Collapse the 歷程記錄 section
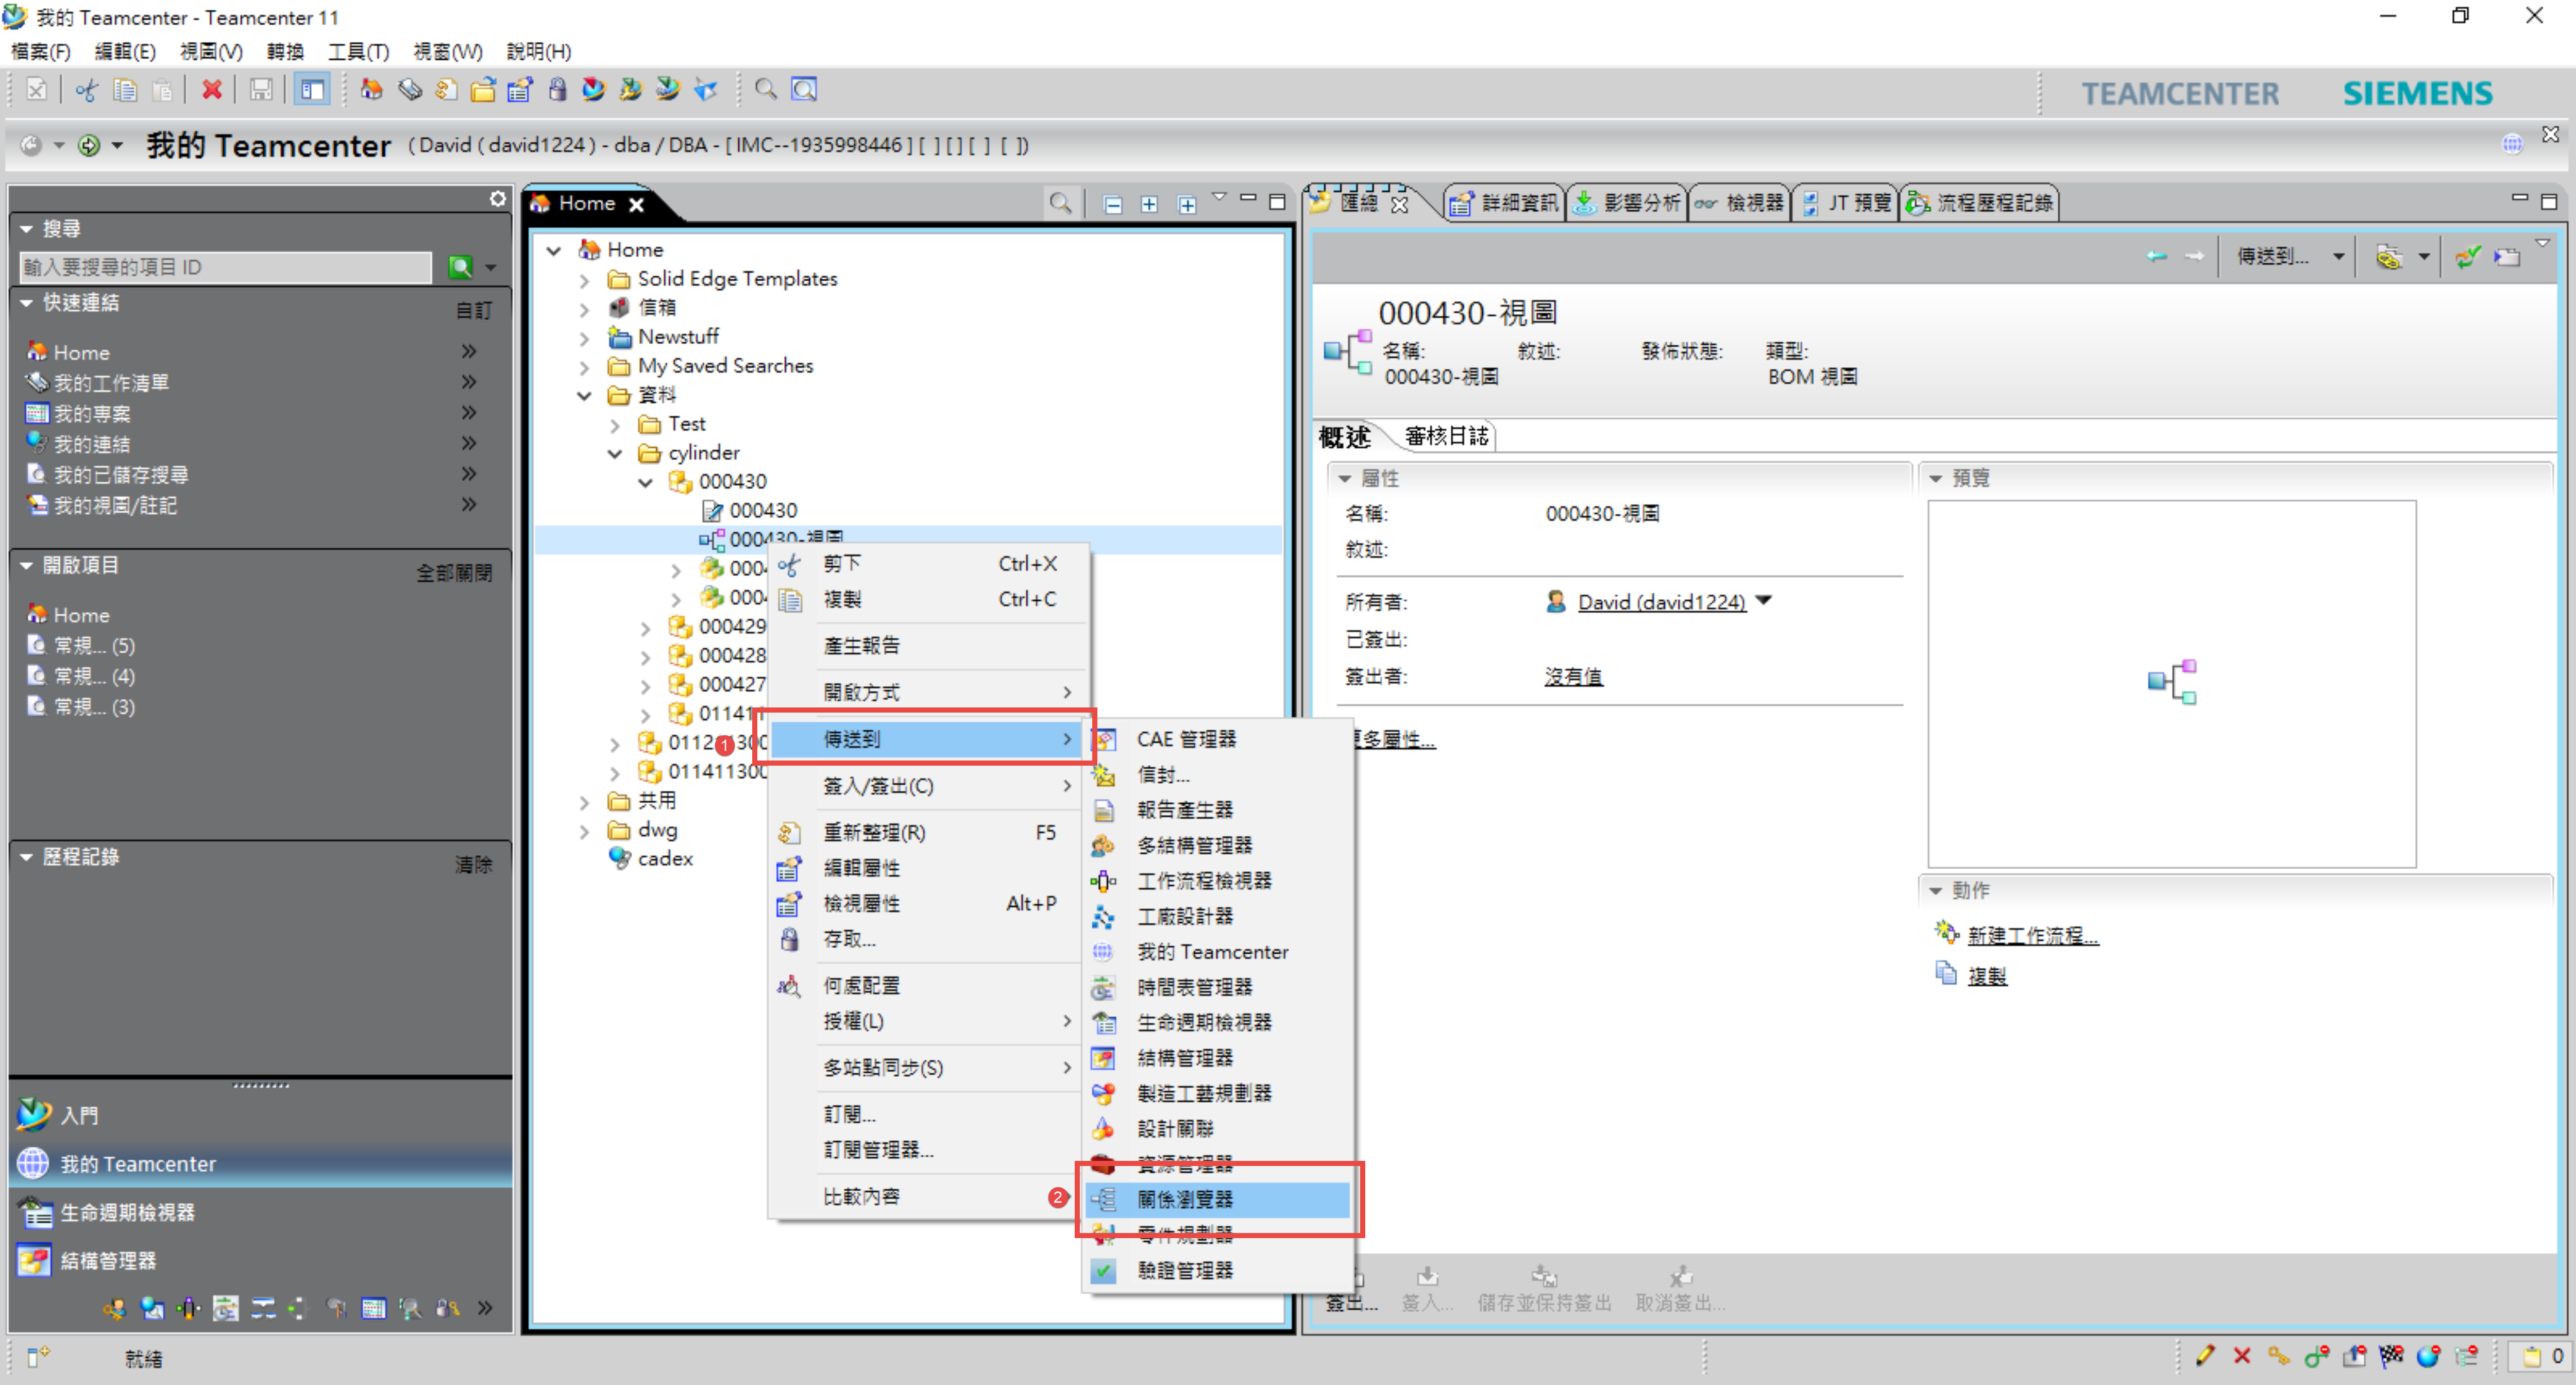Screen dimensions: 2576x1385 [27, 857]
